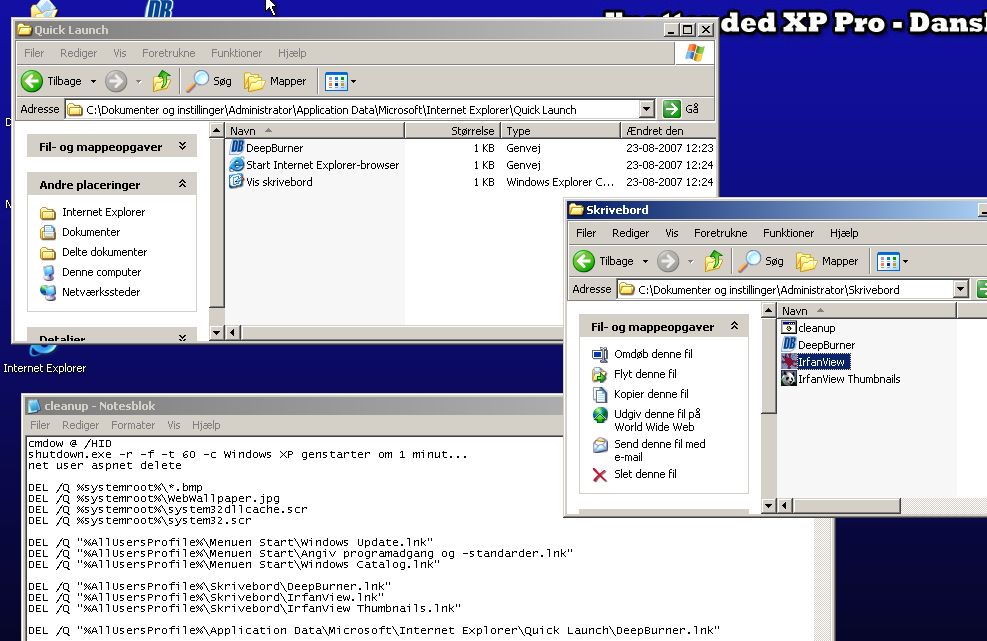Go up one folder level in Skrivebord window
This screenshot has height=641, width=987.
(x=714, y=261)
